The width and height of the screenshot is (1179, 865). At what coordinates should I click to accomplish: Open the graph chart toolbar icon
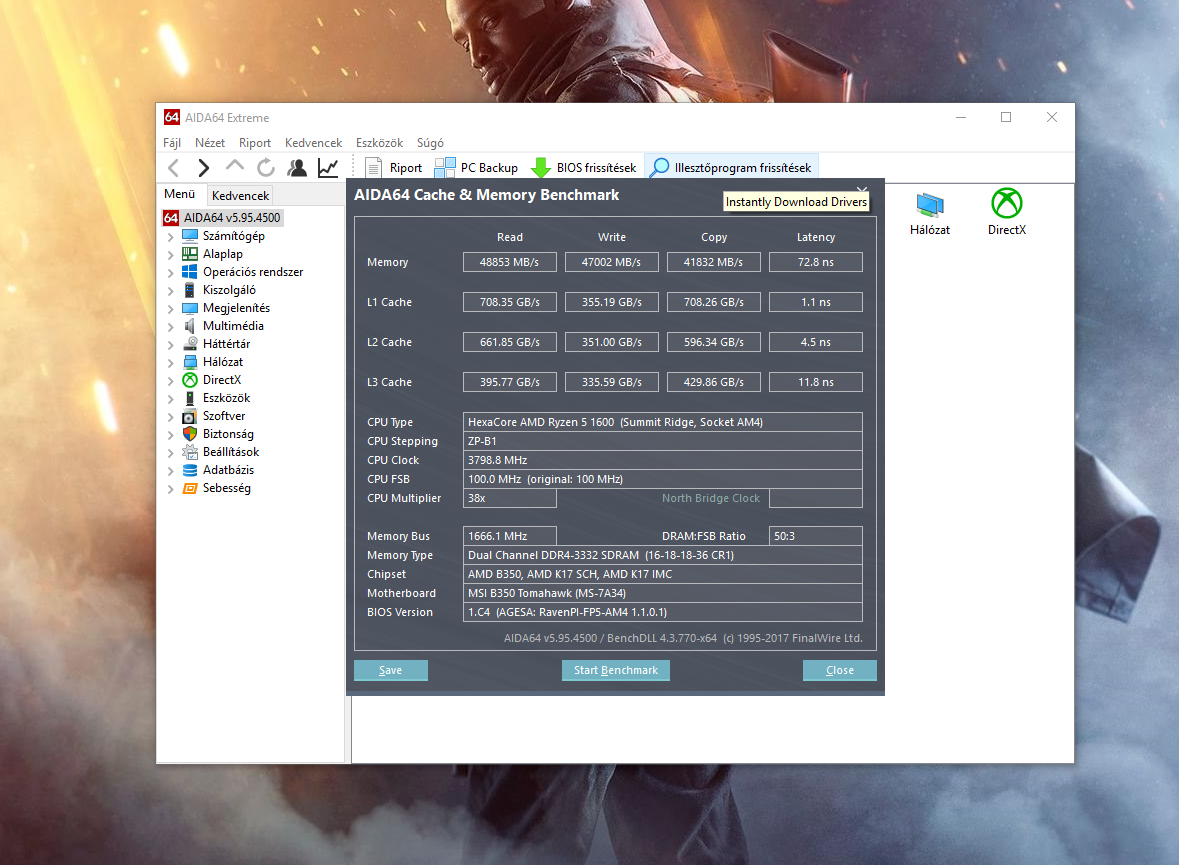click(x=328, y=168)
